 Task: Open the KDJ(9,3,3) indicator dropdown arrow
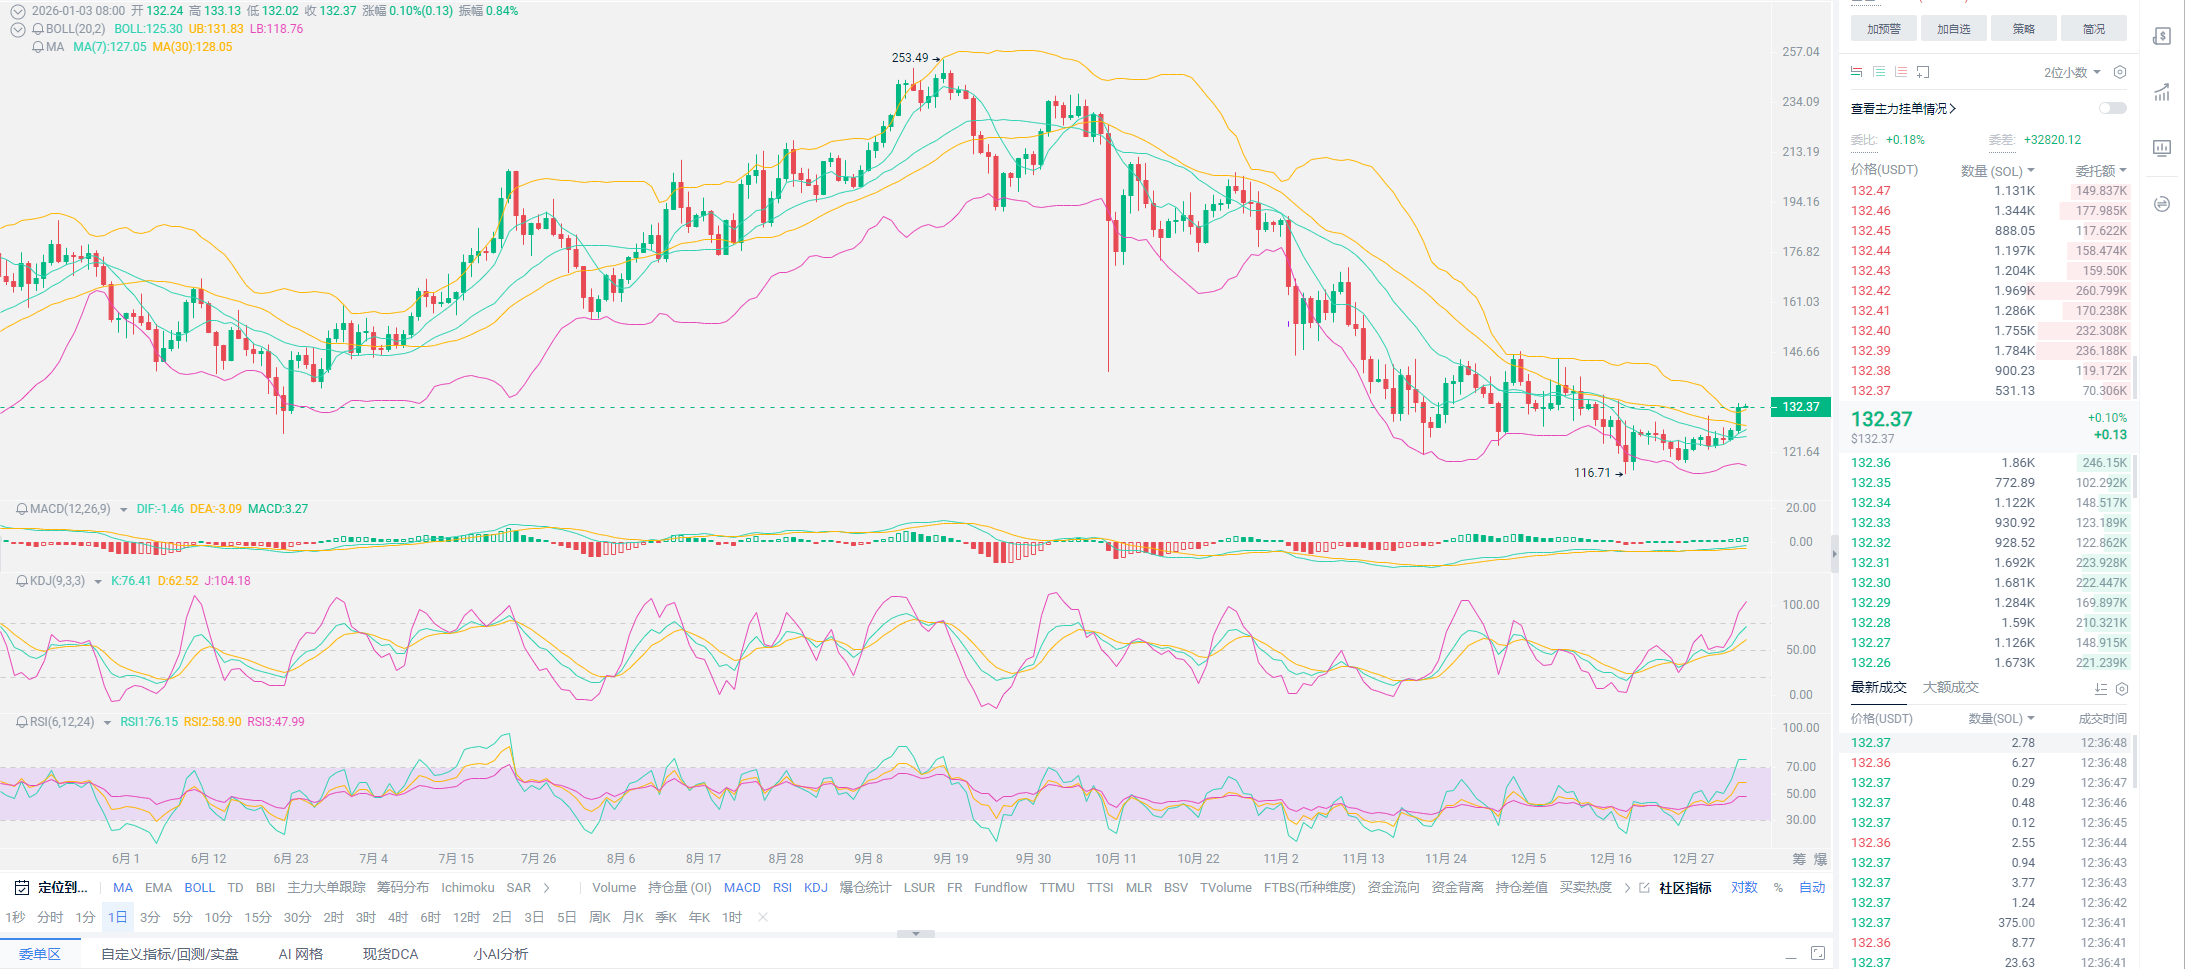pyautogui.click(x=98, y=581)
